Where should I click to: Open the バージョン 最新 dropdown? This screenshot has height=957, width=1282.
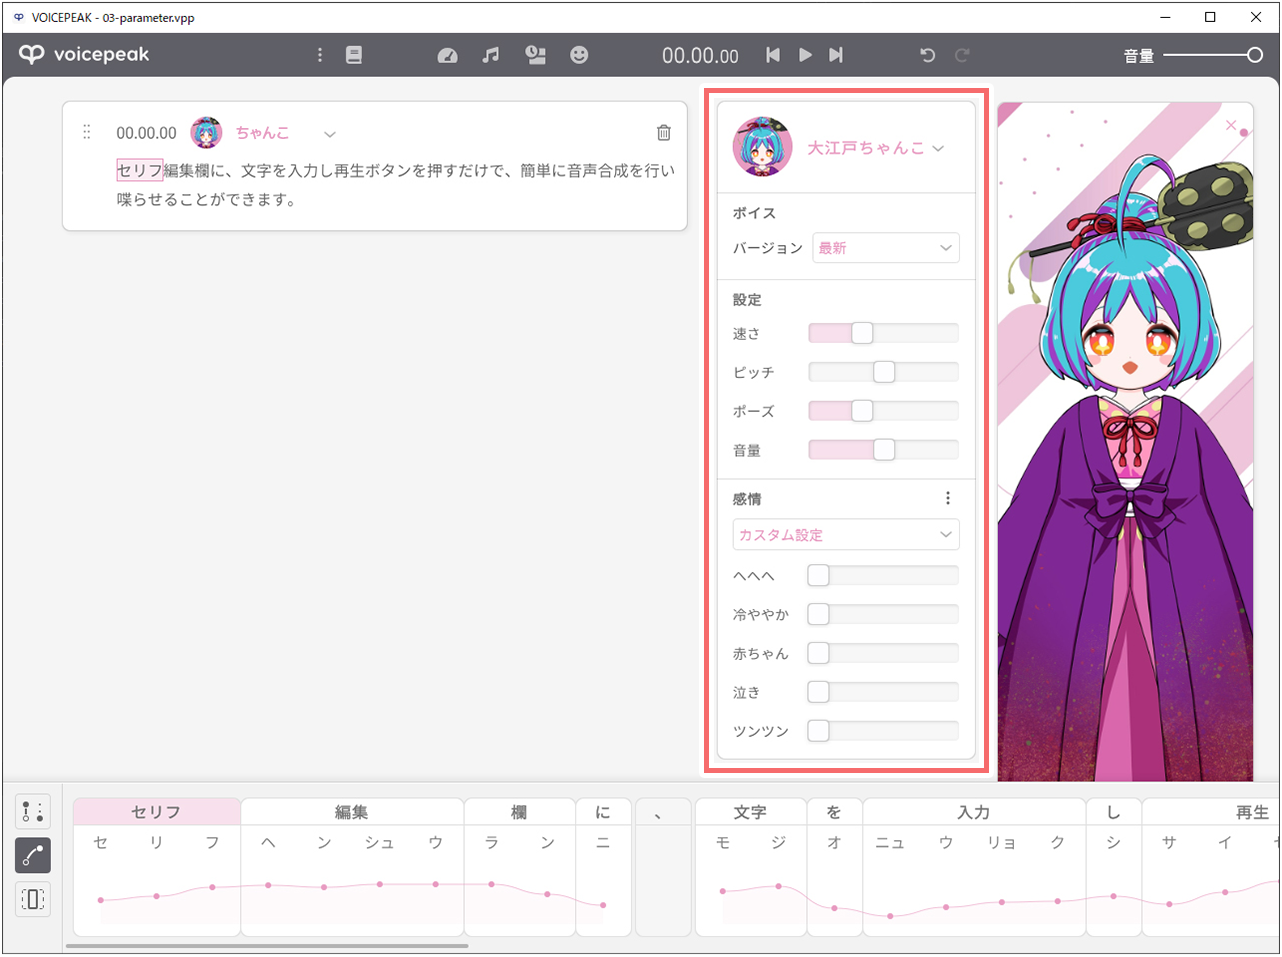tap(886, 248)
